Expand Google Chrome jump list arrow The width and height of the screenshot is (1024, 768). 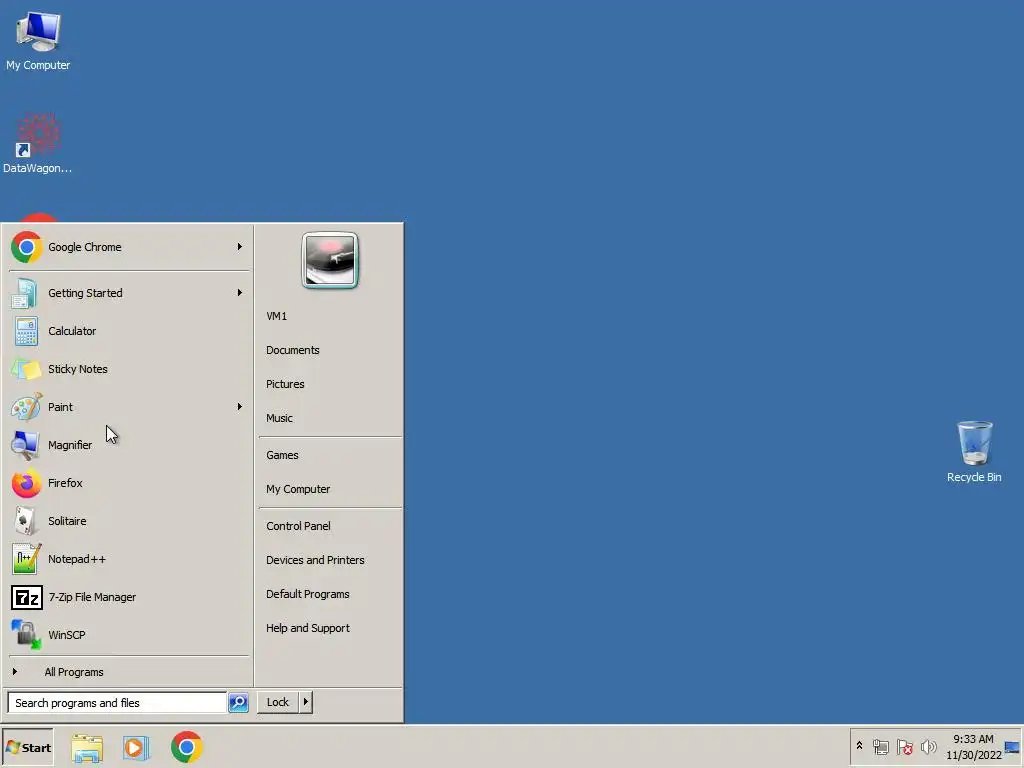(240, 247)
